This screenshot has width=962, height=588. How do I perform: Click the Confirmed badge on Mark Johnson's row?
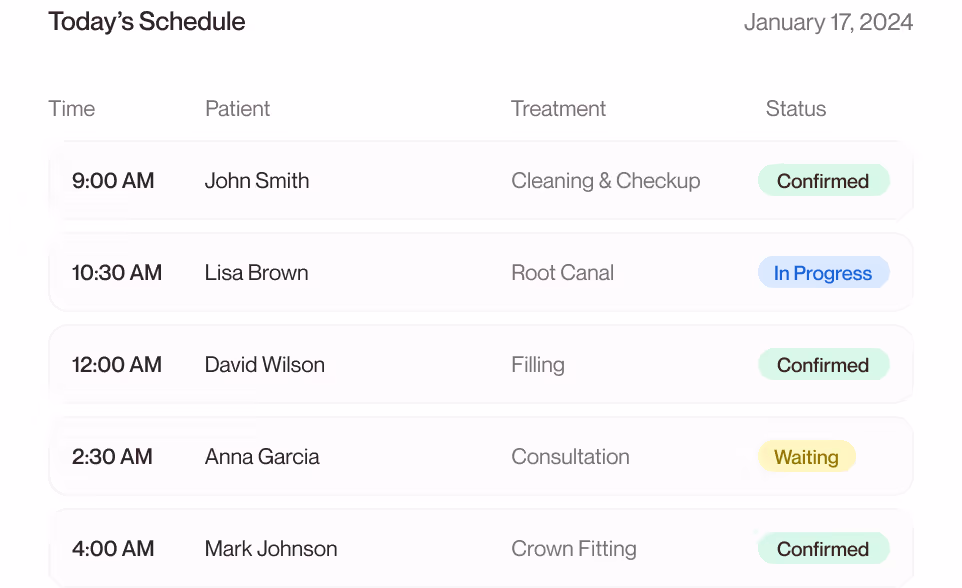(x=823, y=548)
